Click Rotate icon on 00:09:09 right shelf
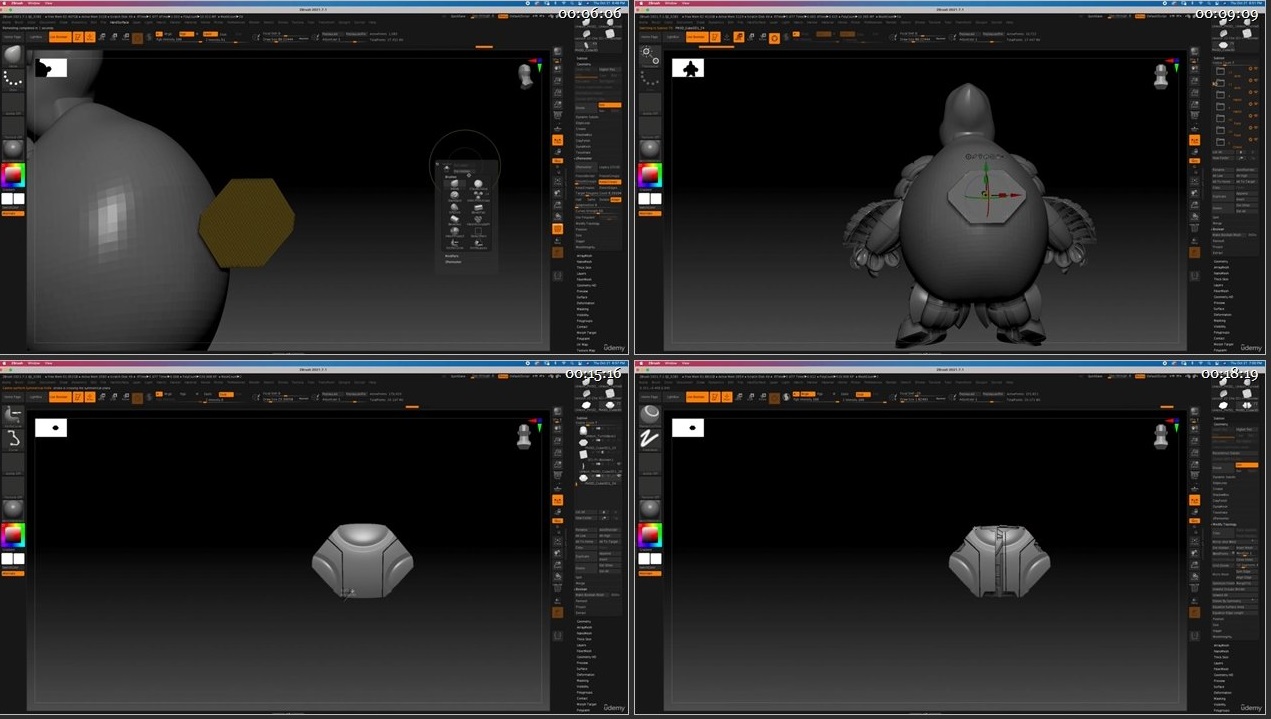The height and width of the screenshot is (719, 1271). coord(1194,216)
